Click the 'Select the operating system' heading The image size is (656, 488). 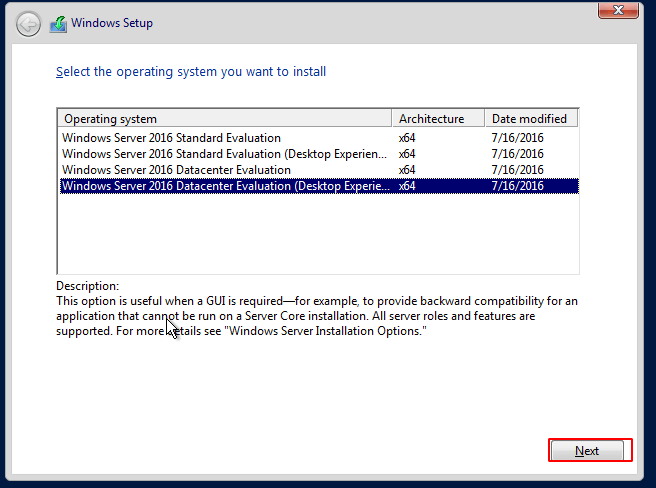point(191,72)
